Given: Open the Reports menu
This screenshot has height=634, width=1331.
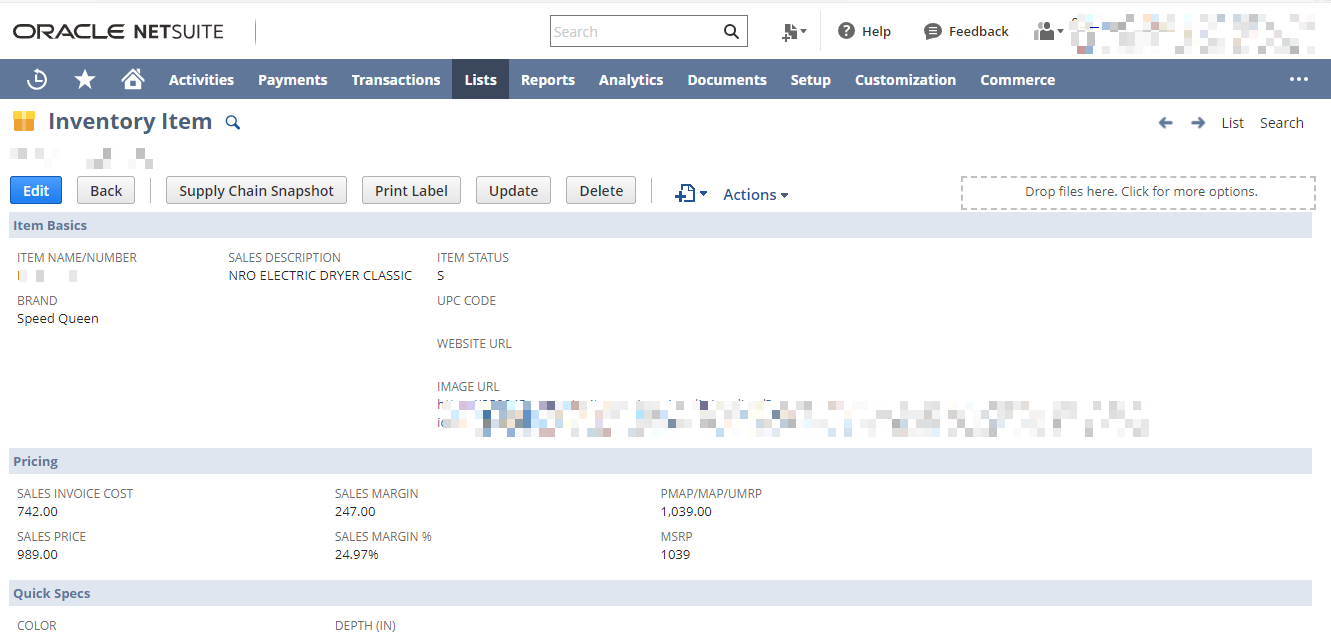Looking at the screenshot, I should [x=548, y=79].
